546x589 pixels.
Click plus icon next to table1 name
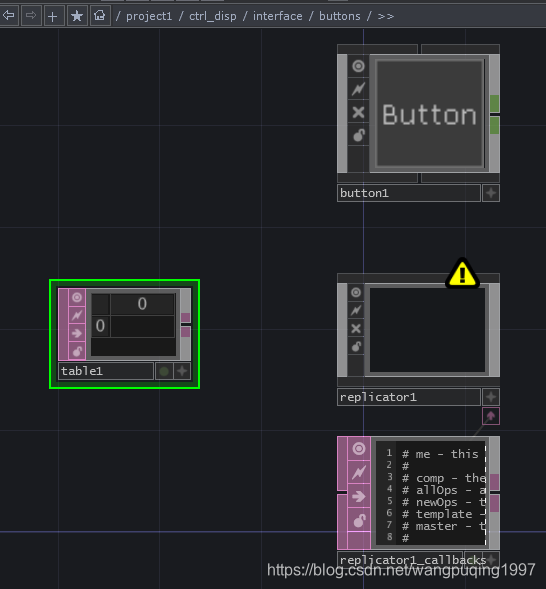coord(182,372)
